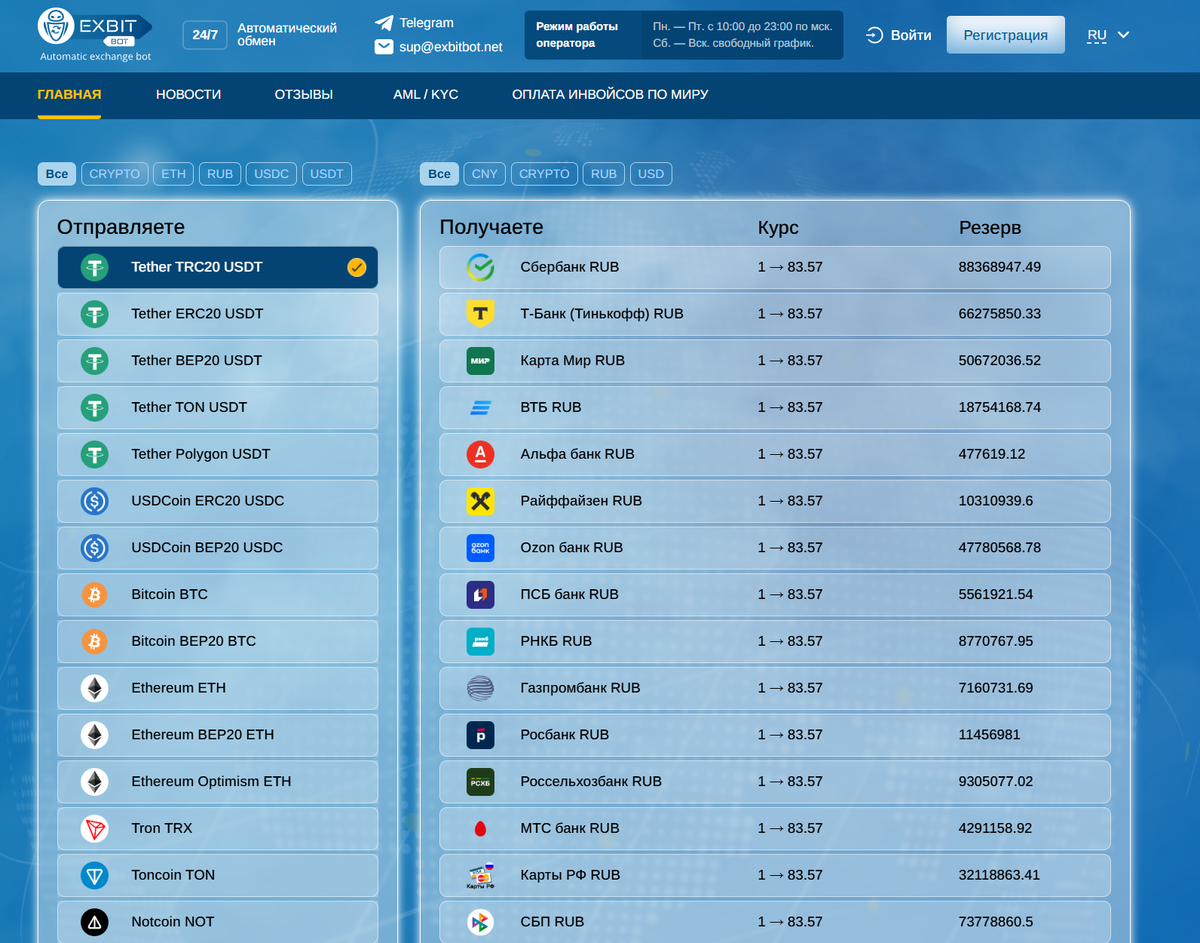1200x943 pixels.
Task: Filter send currencies by ETH
Action: coord(174,174)
